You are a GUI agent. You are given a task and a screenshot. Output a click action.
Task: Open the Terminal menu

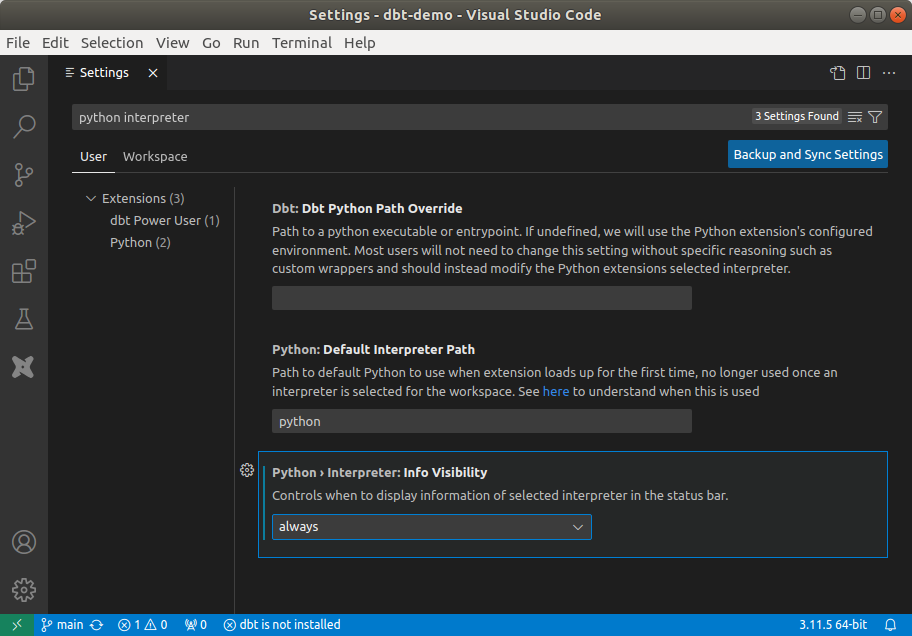[301, 43]
